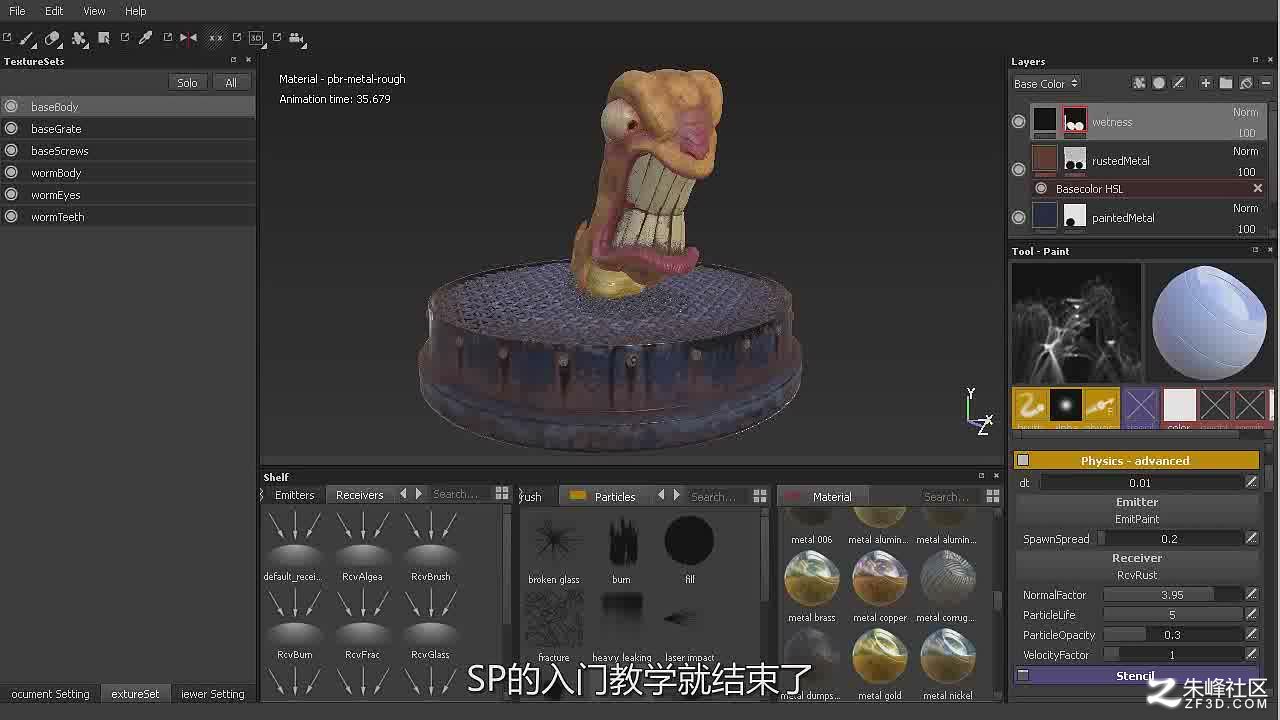Switch to the Emitters shelf tab

[x=294, y=495]
